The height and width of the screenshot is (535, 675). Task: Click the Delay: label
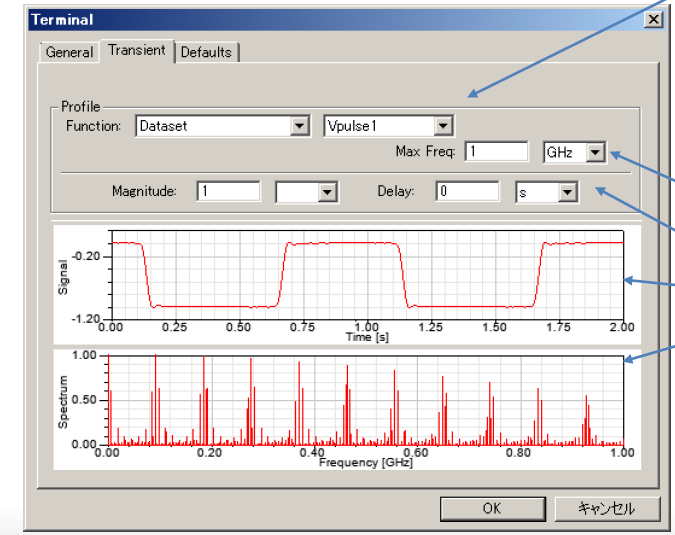point(396,191)
